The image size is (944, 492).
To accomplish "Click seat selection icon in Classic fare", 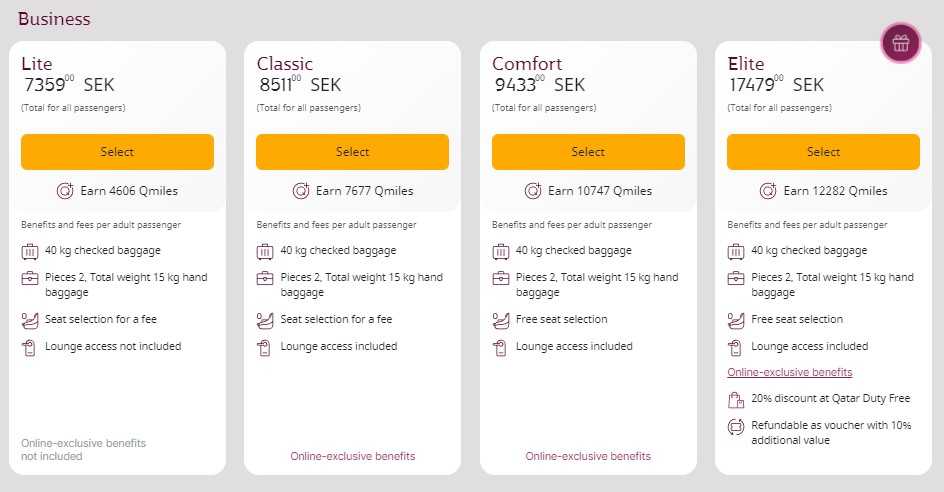I will [x=265, y=321].
